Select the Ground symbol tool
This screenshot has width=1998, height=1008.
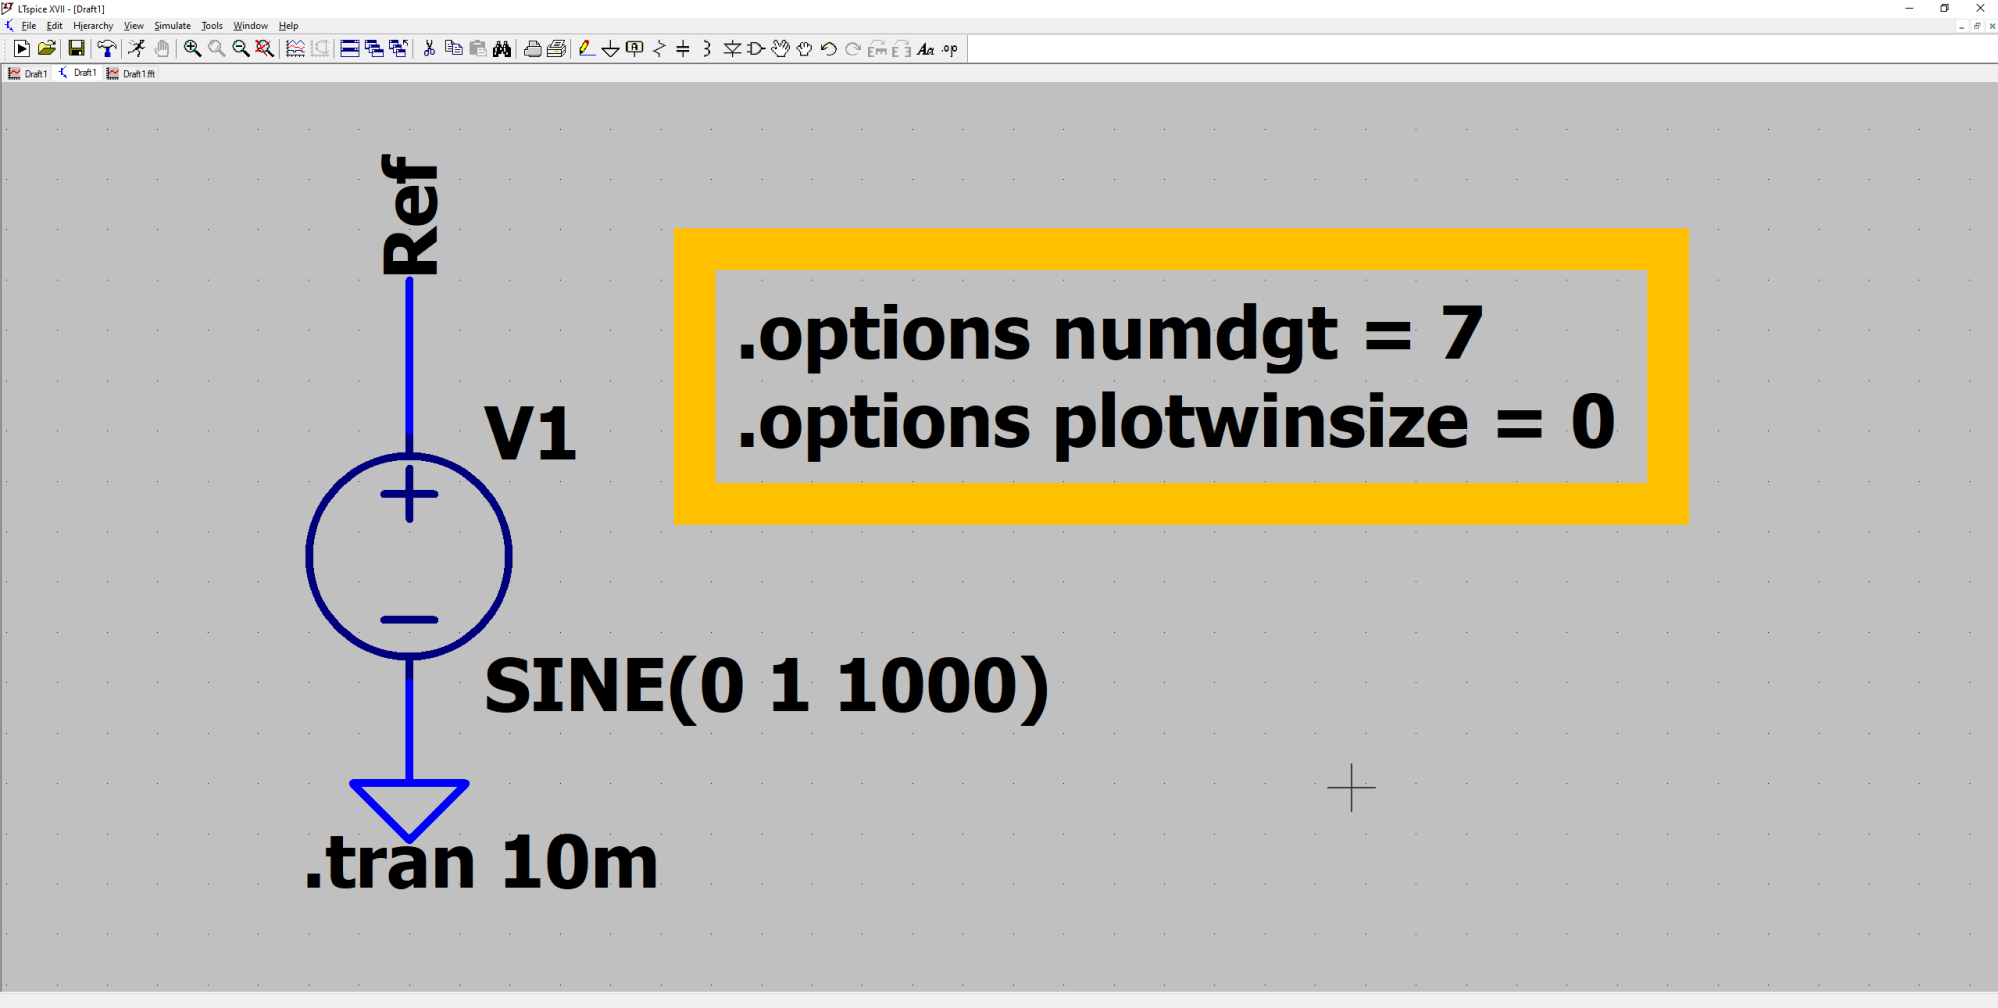click(x=612, y=48)
